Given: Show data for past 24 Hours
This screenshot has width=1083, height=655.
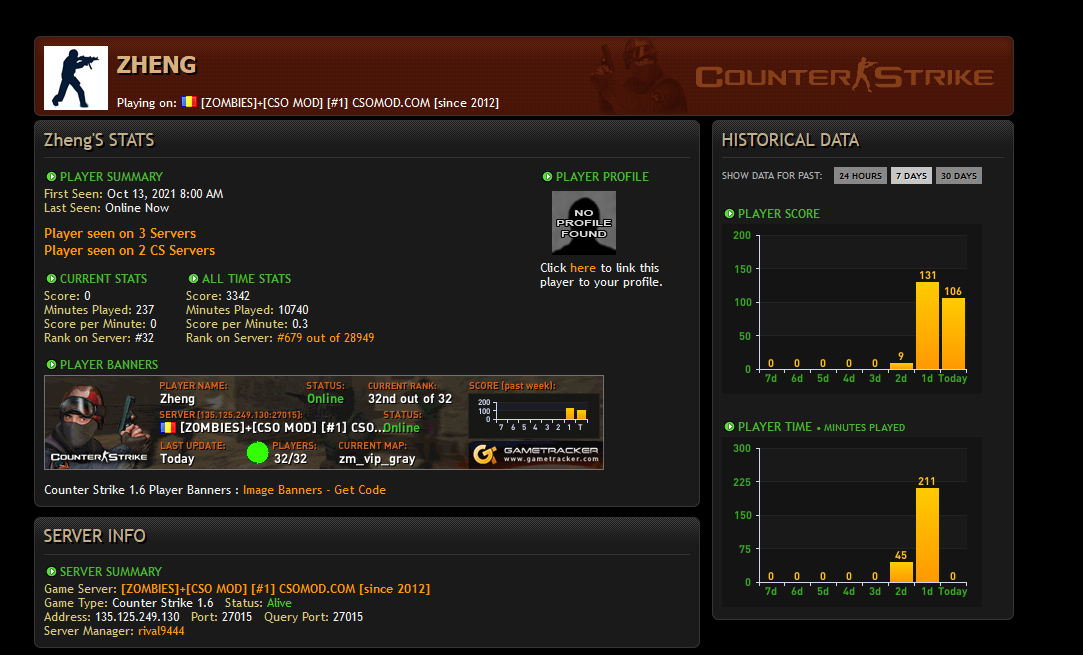Looking at the screenshot, I should (x=860, y=176).
